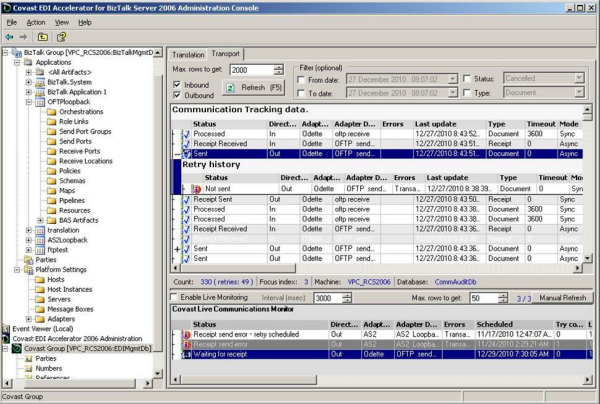Click the Back arrow toolbar icon
Image resolution: width=600 pixels, height=404 pixels.
[x=9, y=37]
